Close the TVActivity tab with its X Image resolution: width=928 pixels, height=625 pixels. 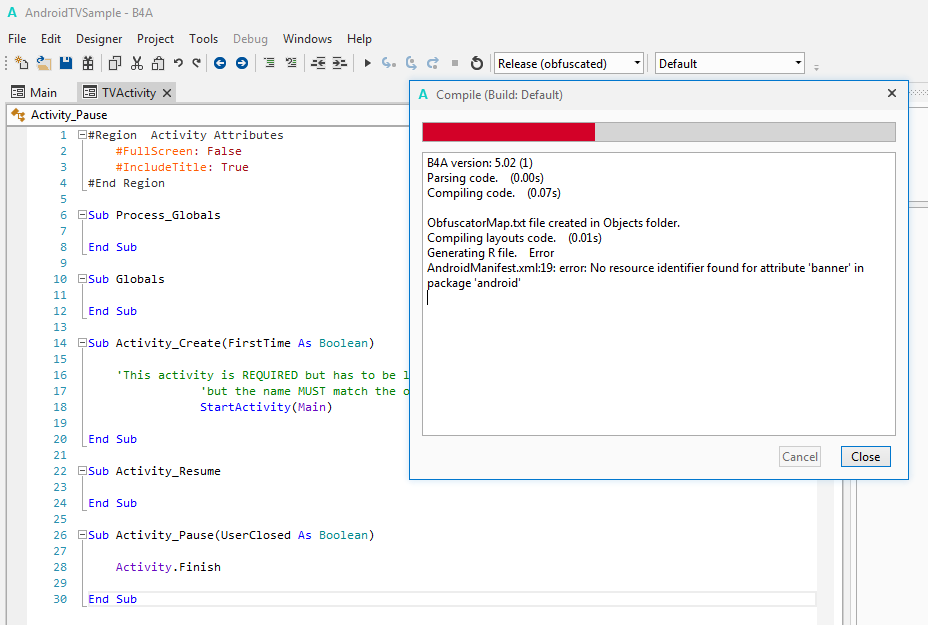(167, 92)
